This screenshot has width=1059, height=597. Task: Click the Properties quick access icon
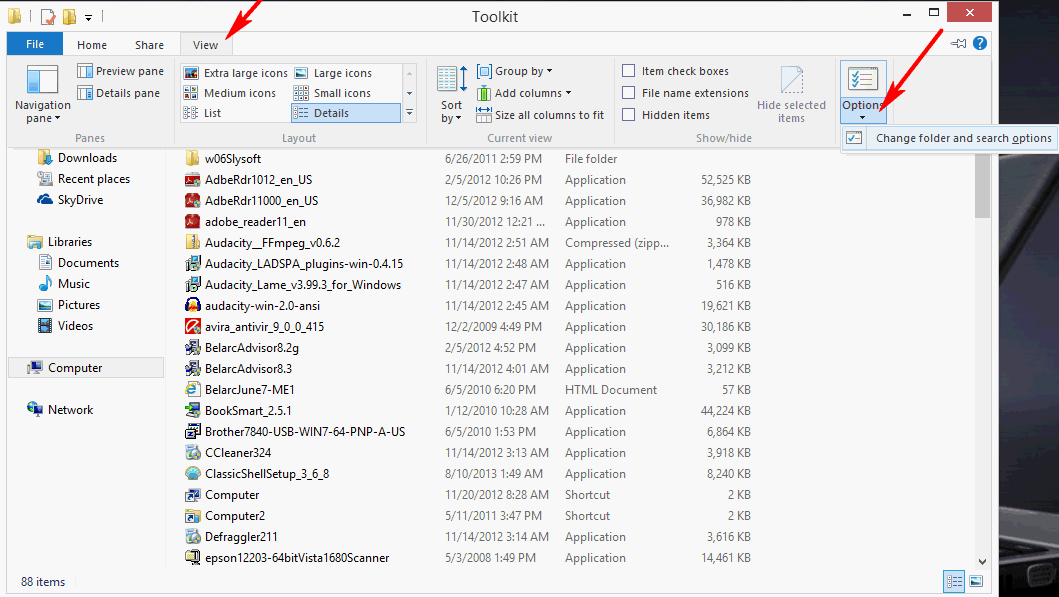tap(47, 16)
